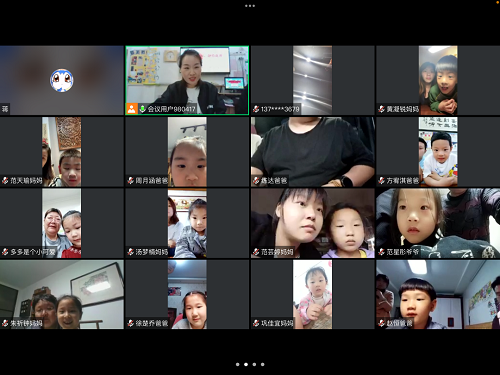Open the three-dot menu at top
Image resolution: width=500 pixels, height=375 pixels.
pyautogui.click(x=250, y=6)
